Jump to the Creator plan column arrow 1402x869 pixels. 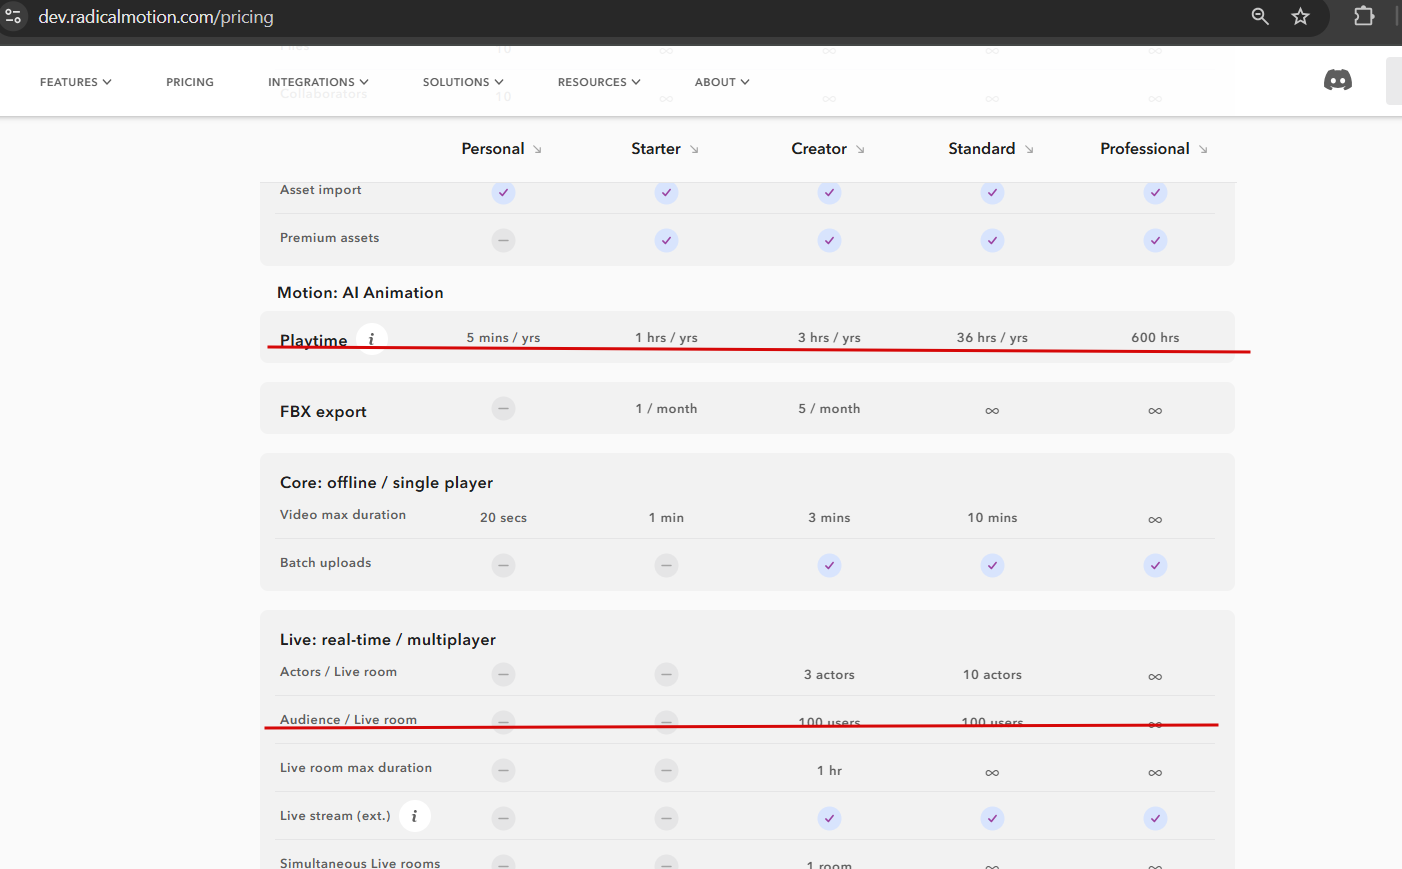tap(860, 150)
